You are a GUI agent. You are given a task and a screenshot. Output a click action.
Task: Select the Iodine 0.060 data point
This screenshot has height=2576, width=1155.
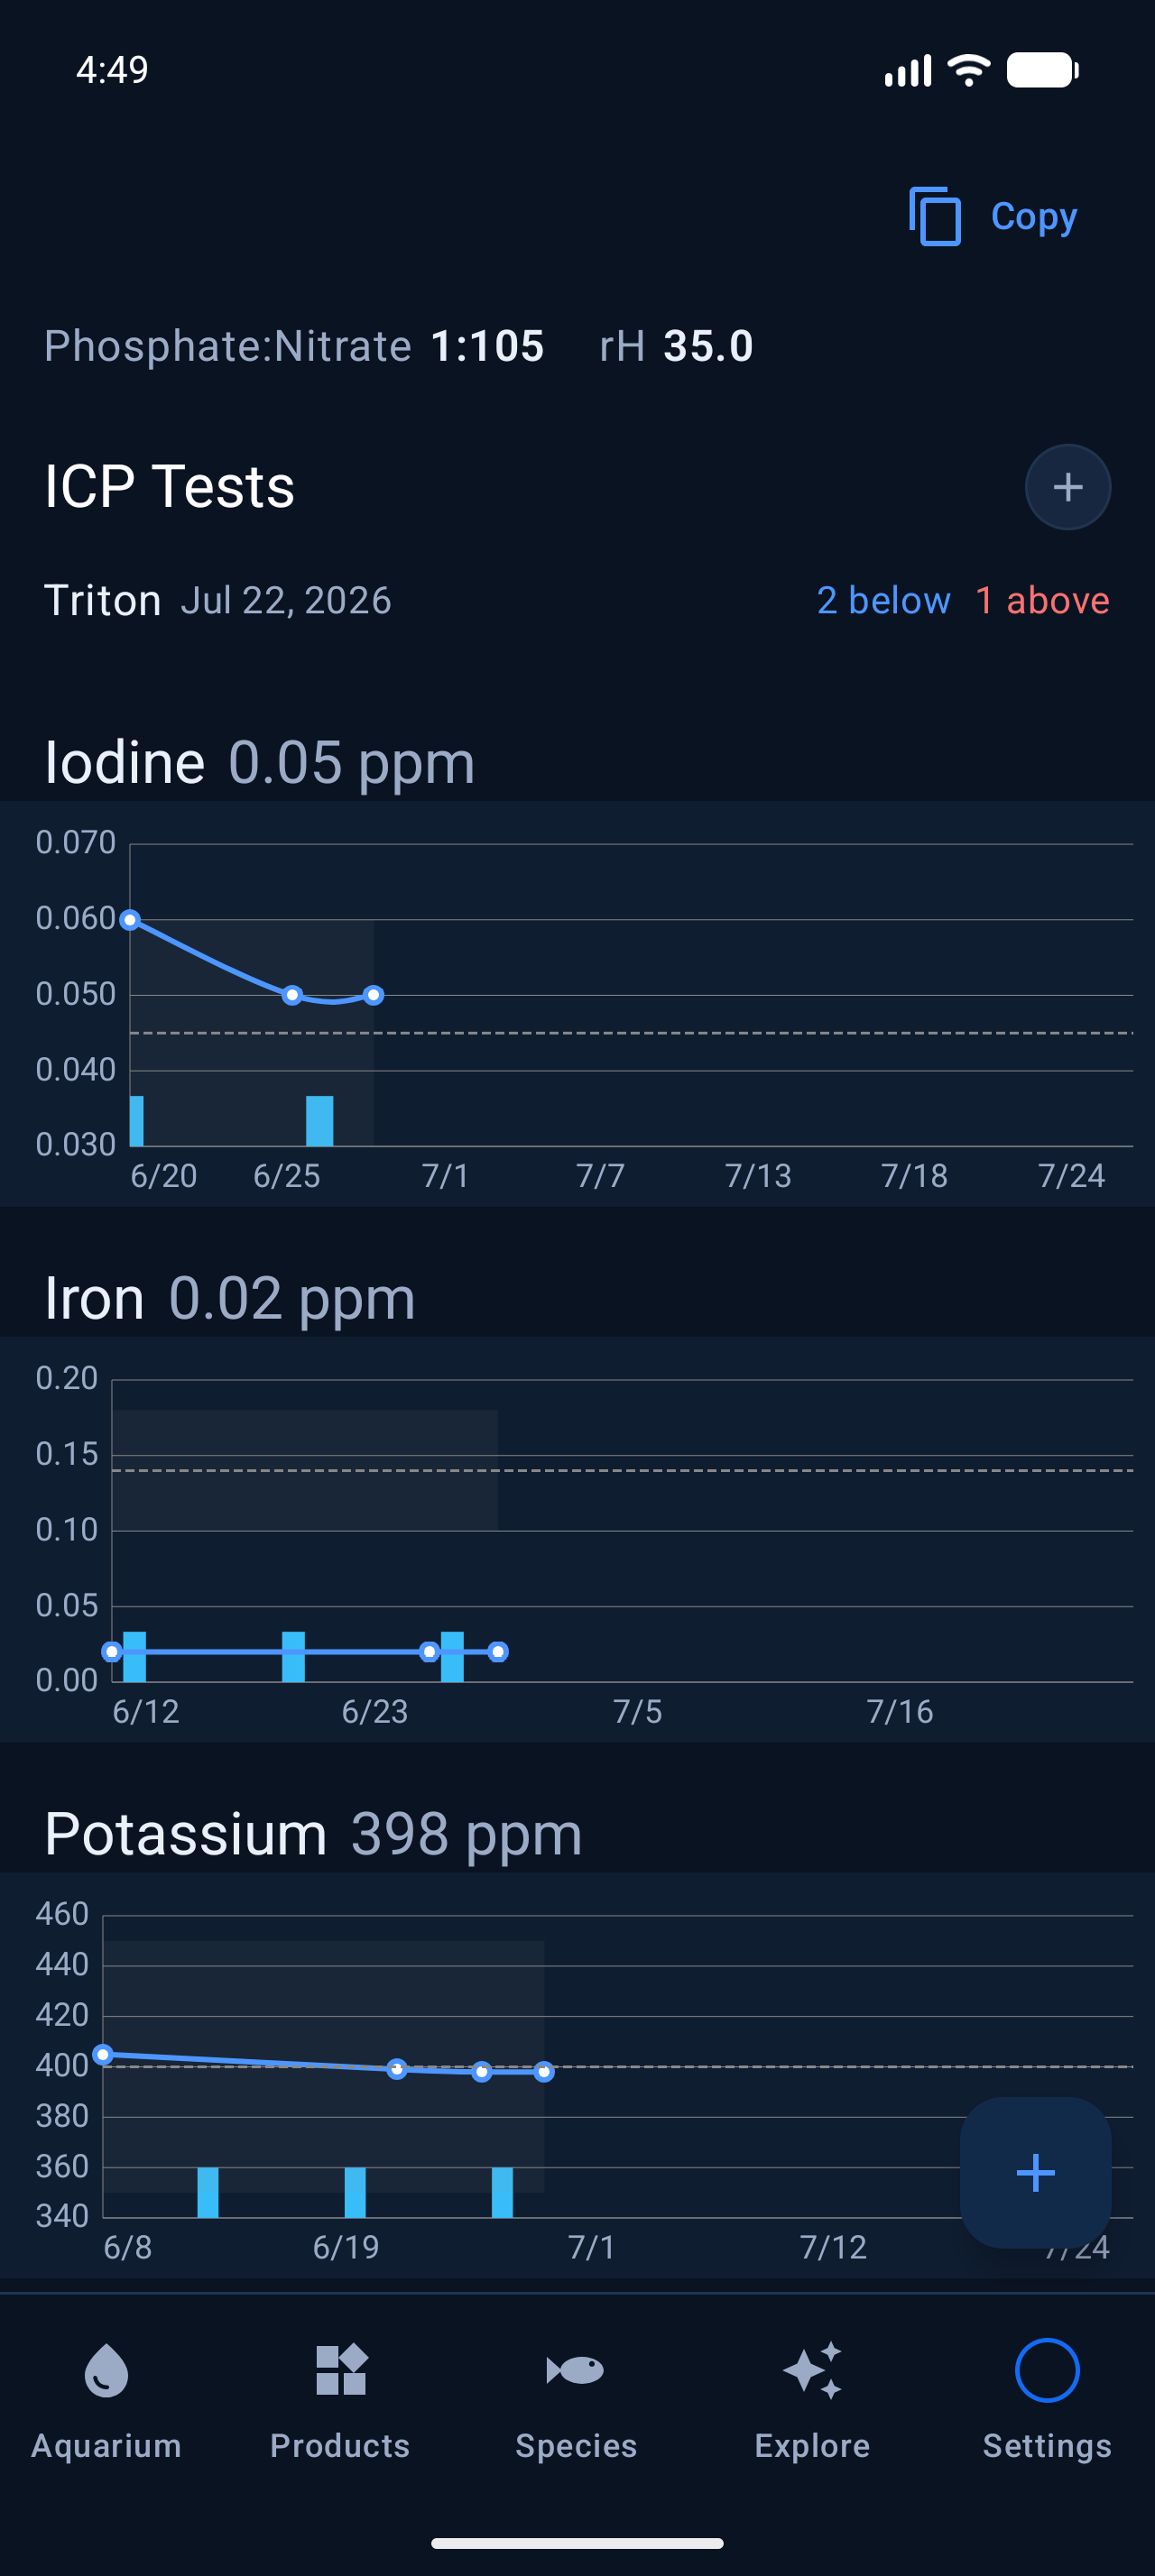click(x=130, y=919)
